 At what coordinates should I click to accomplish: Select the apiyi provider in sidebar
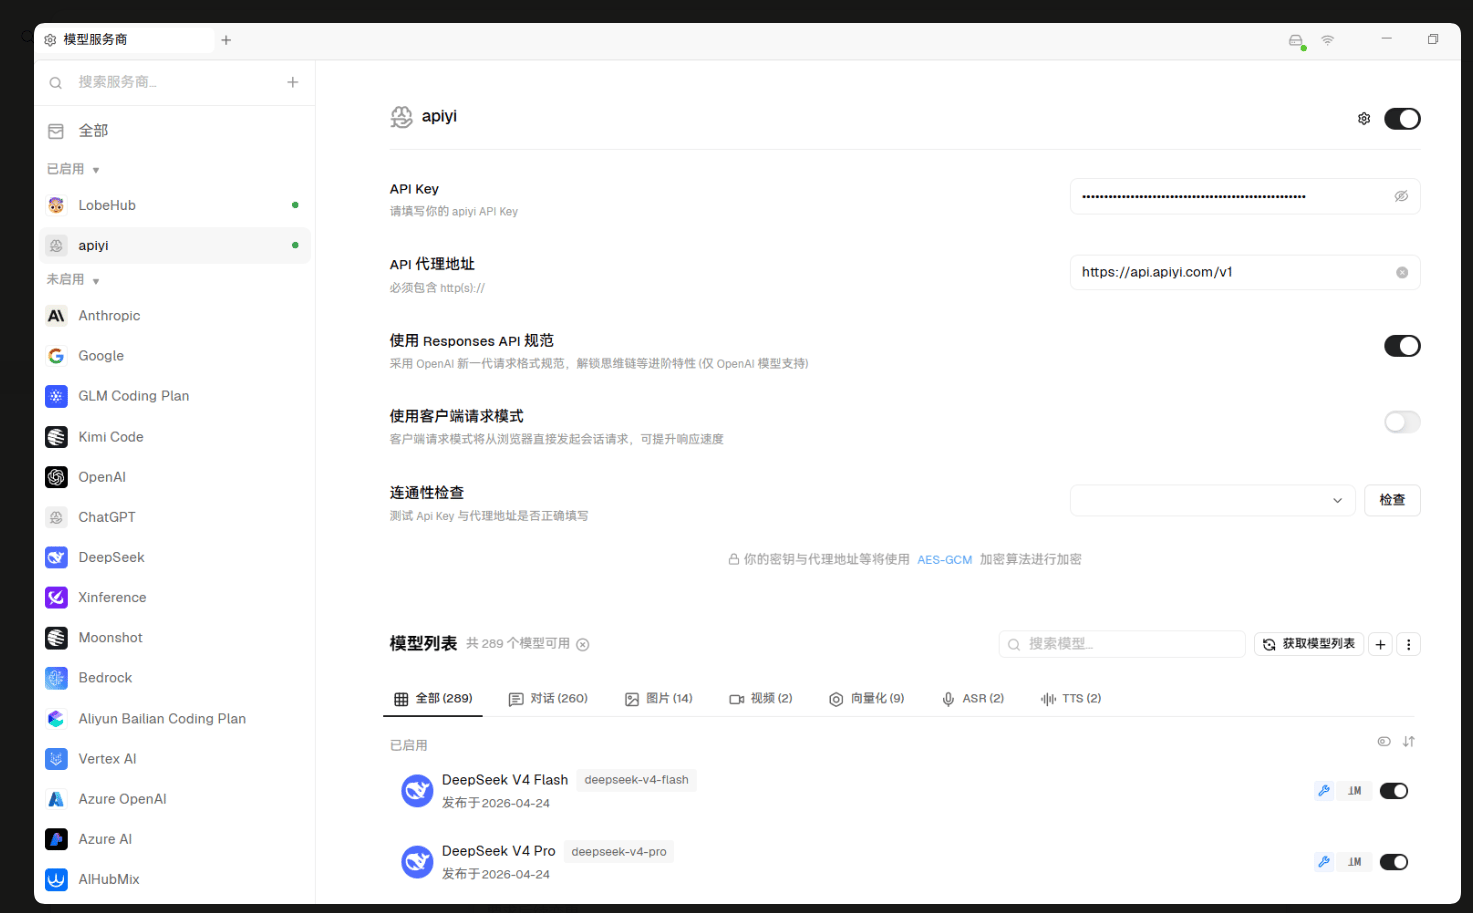pyautogui.click(x=175, y=245)
